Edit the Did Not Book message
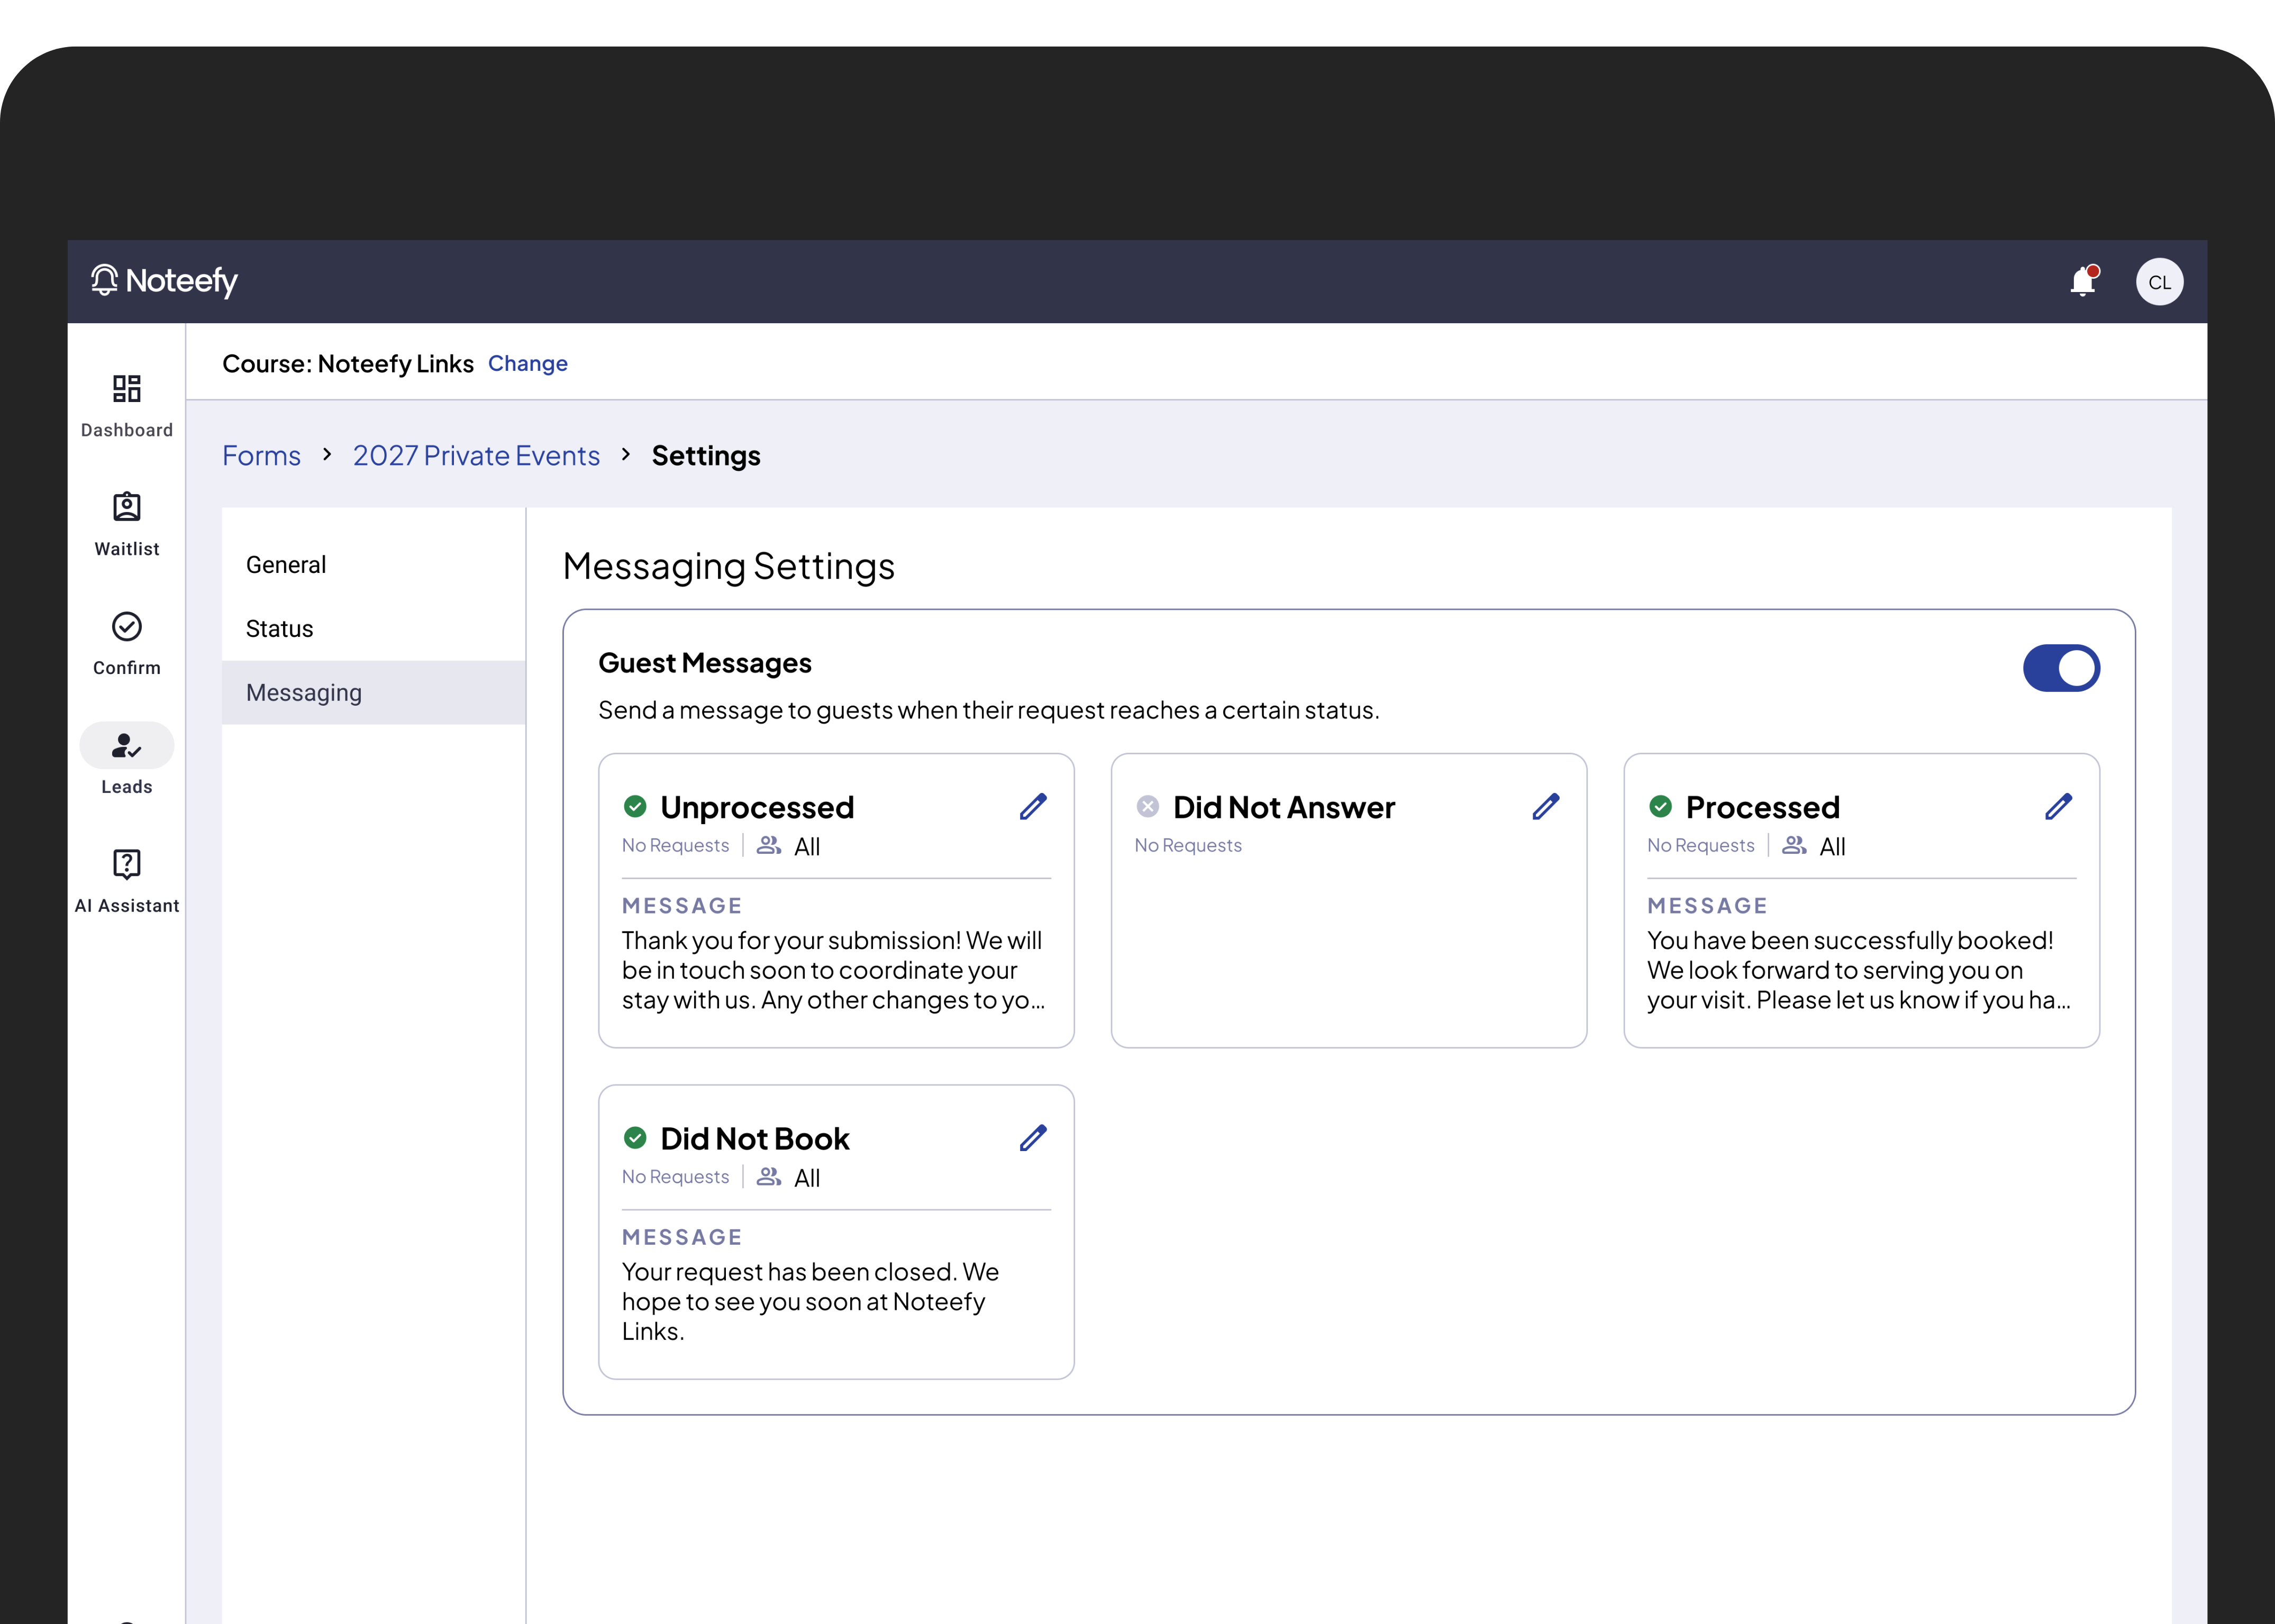2275x1624 pixels. (x=1033, y=1138)
